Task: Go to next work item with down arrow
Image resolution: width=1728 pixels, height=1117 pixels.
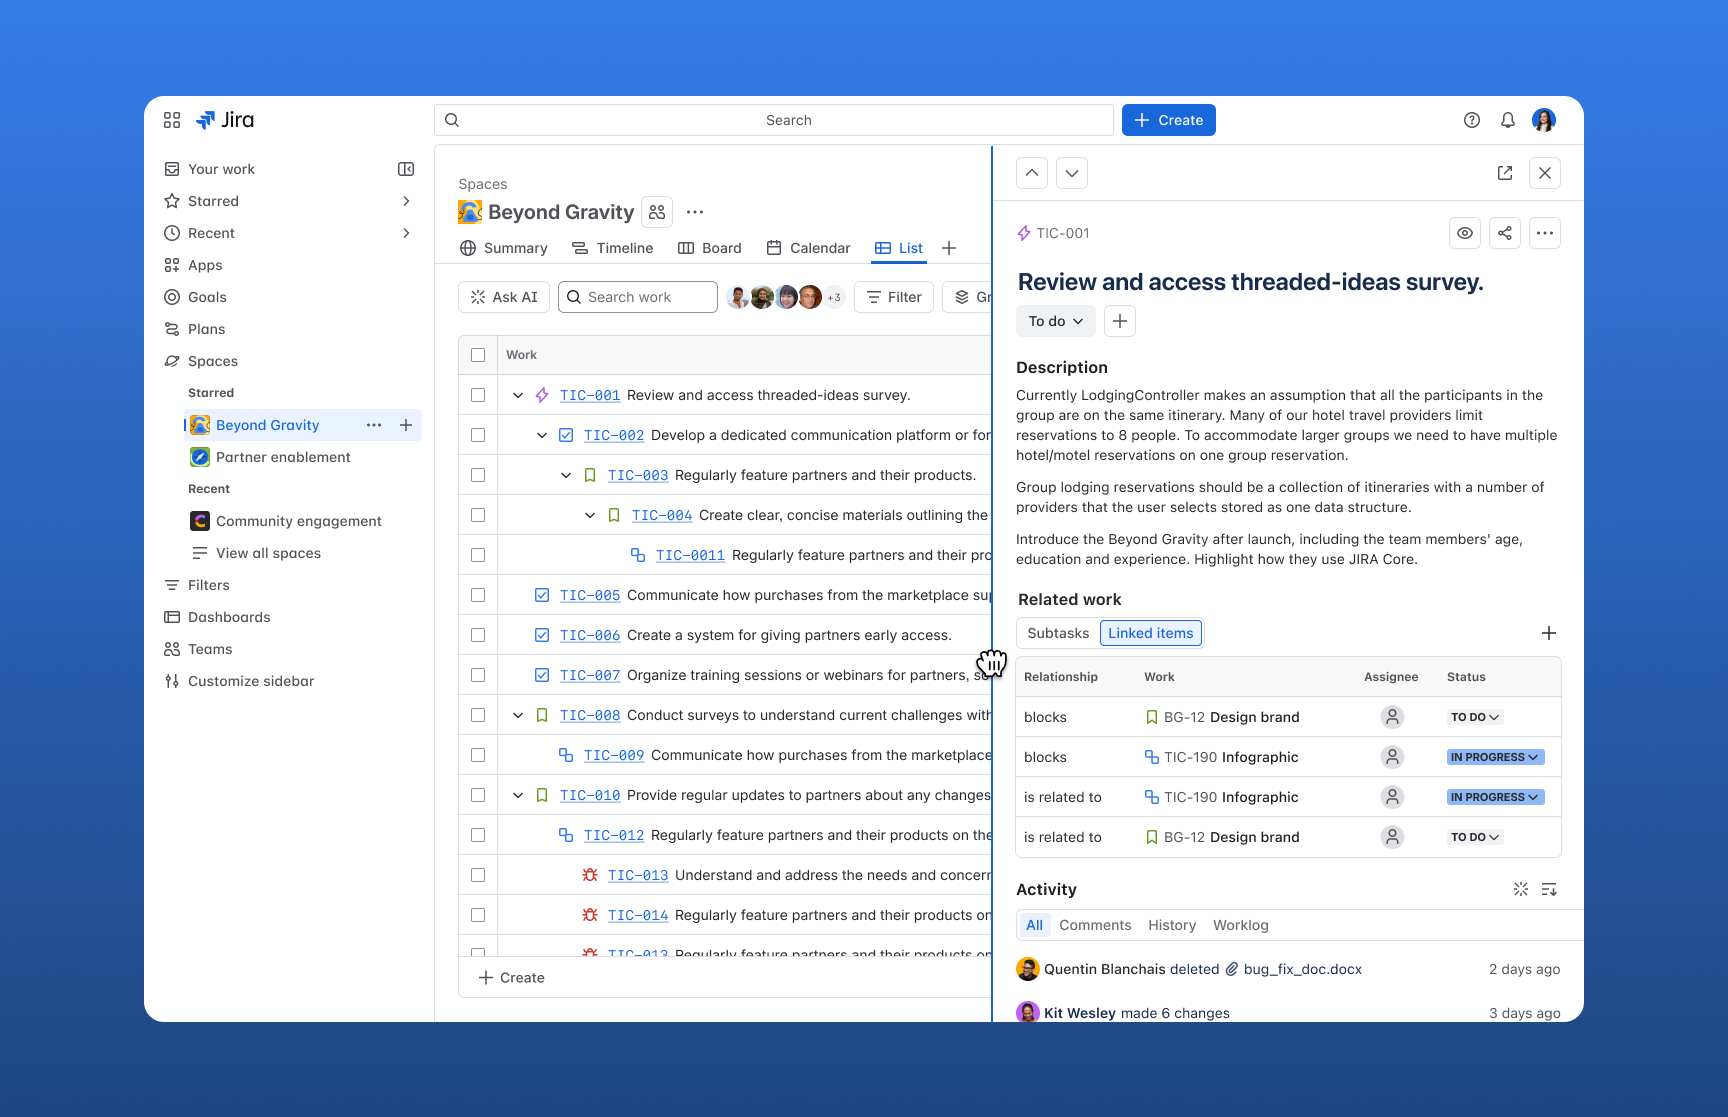Action: pyautogui.click(x=1072, y=173)
